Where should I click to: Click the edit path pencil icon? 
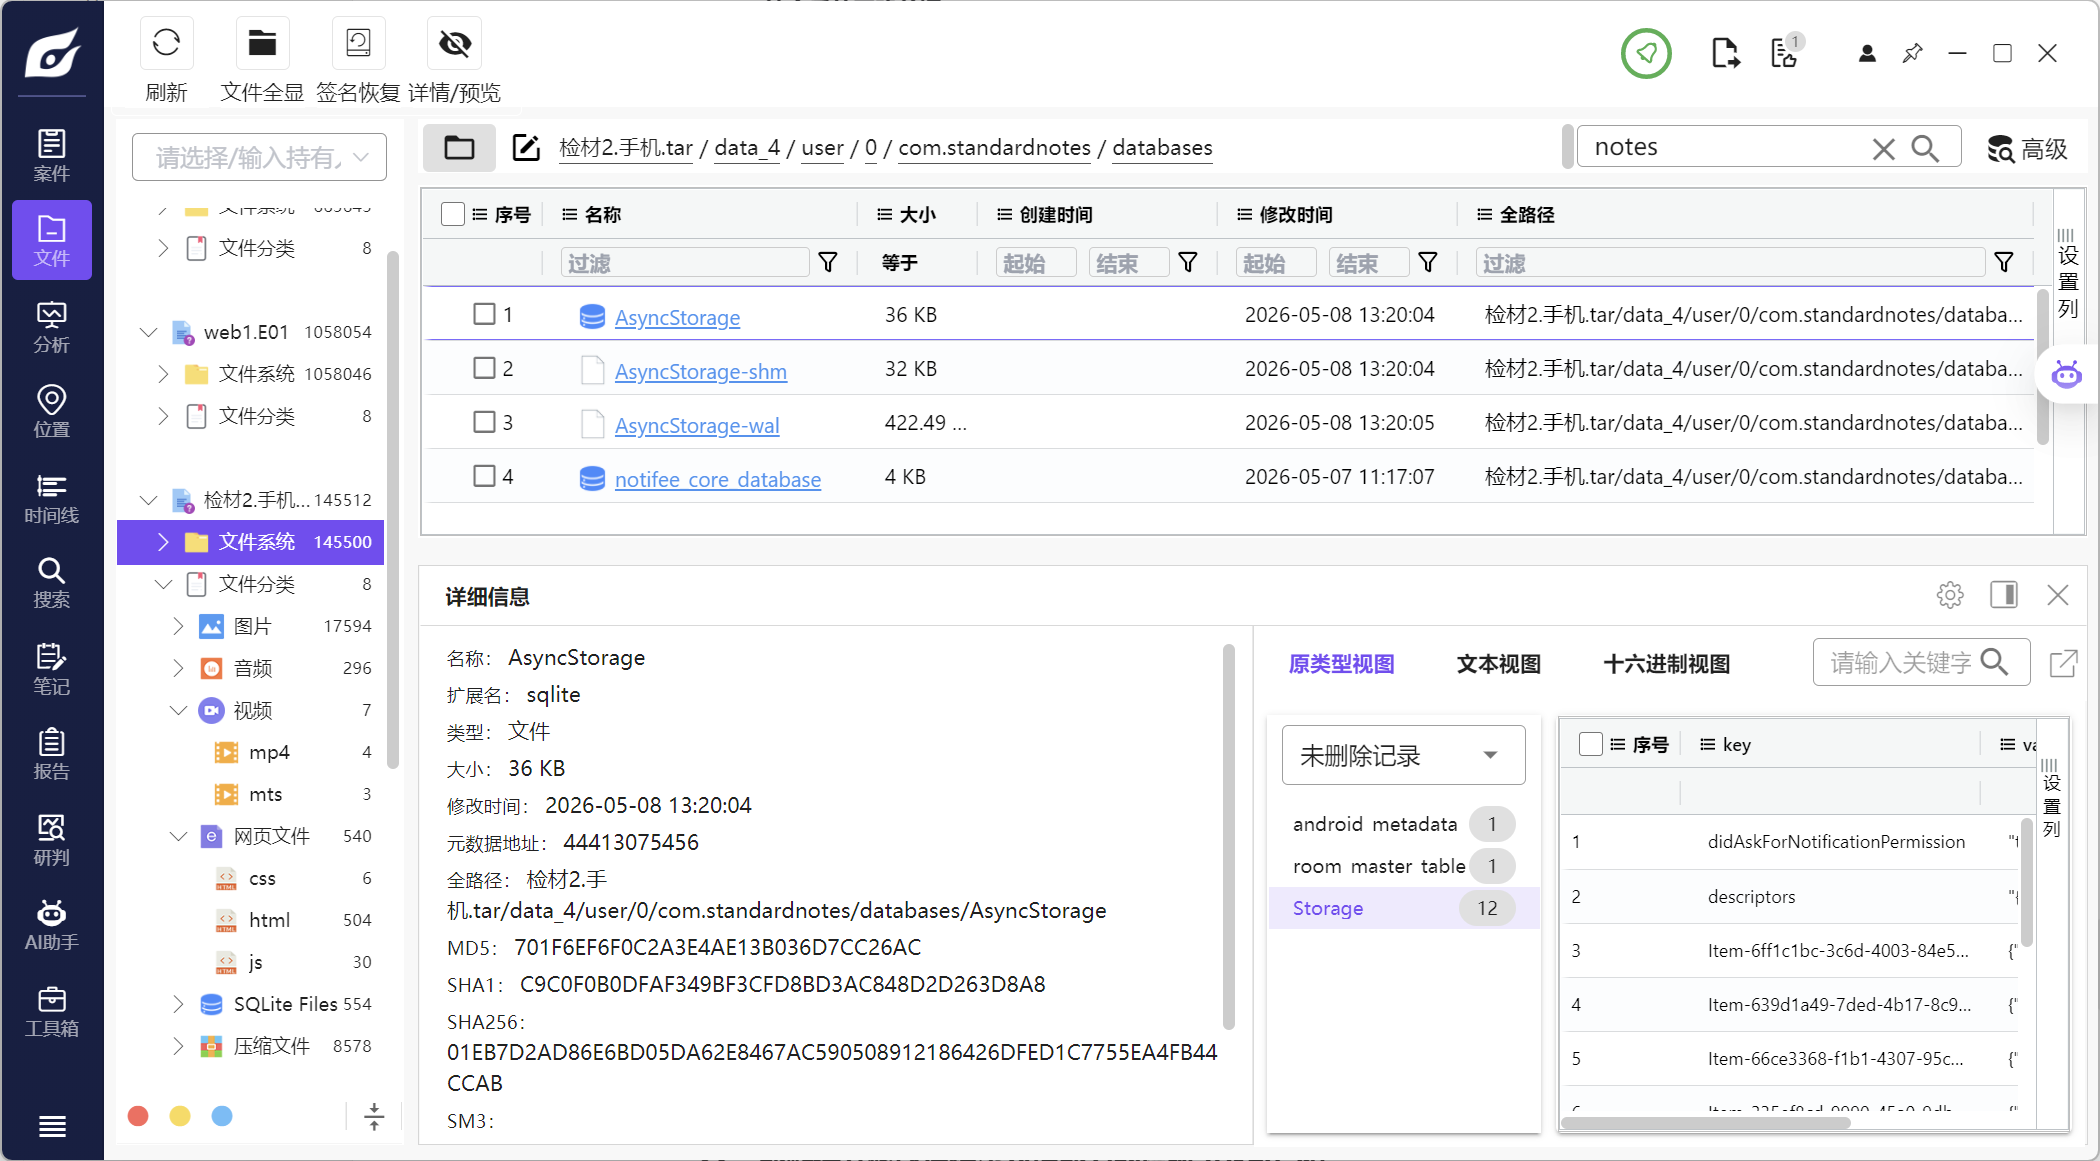pos(526,148)
